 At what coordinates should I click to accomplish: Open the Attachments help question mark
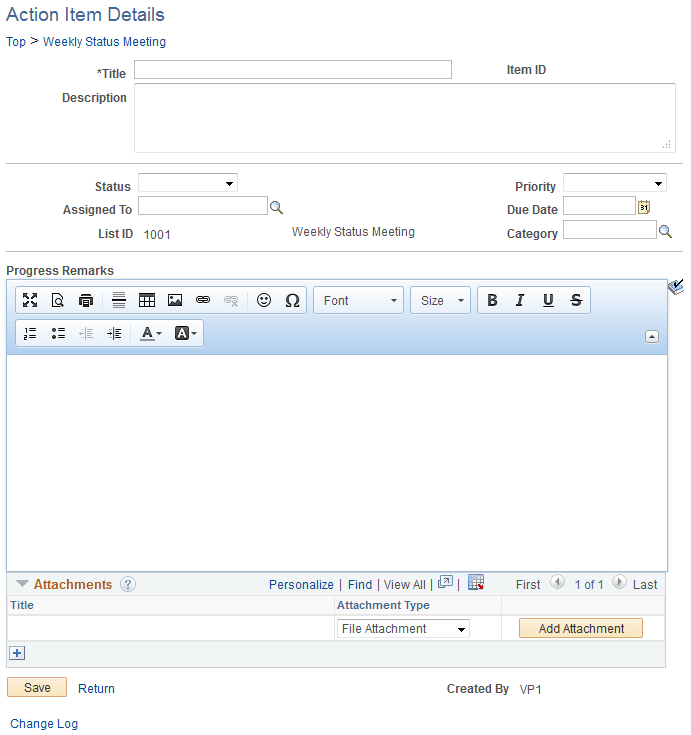click(128, 584)
